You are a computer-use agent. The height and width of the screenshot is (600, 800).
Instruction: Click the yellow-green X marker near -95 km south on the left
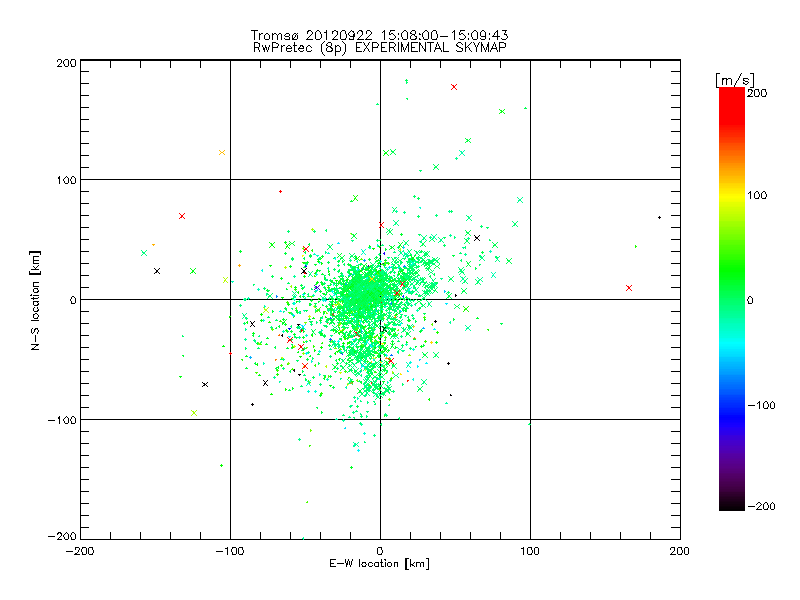(194, 413)
